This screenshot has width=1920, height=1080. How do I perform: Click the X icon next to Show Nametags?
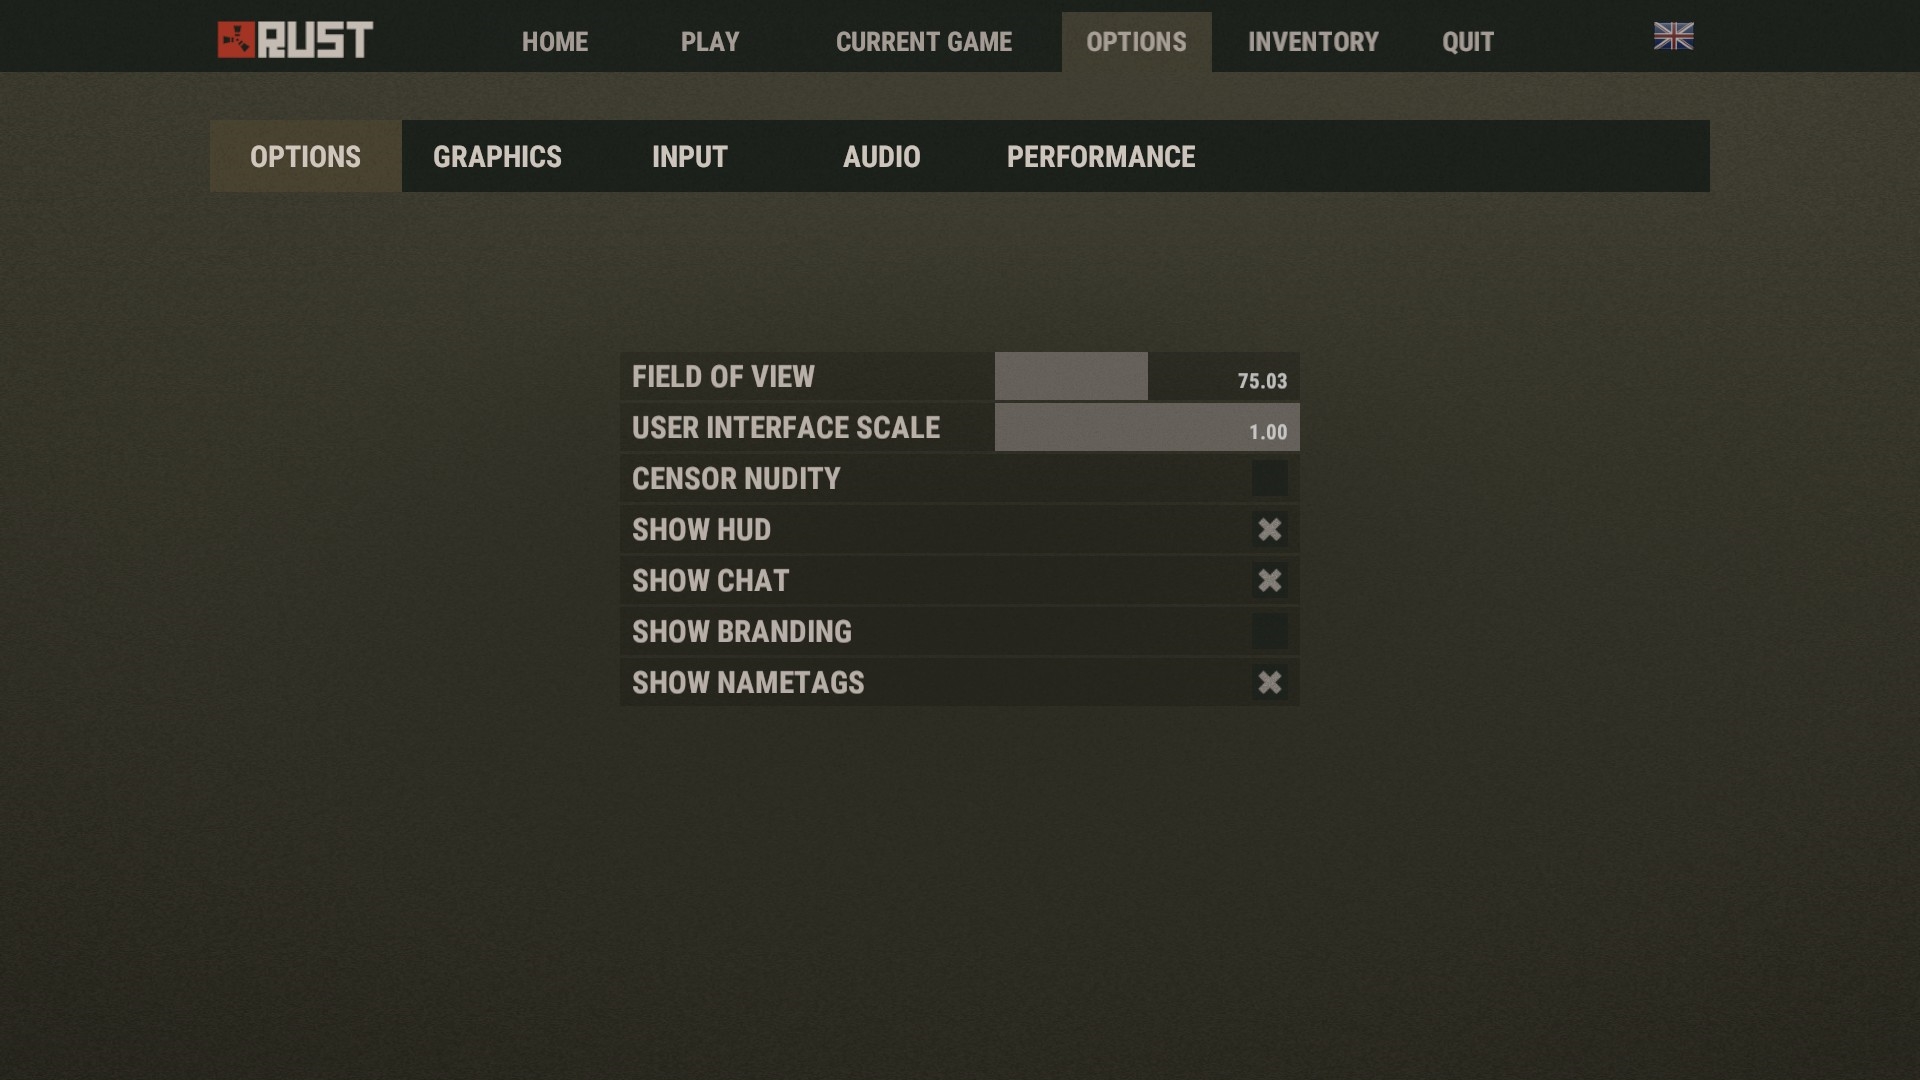pyautogui.click(x=1269, y=682)
